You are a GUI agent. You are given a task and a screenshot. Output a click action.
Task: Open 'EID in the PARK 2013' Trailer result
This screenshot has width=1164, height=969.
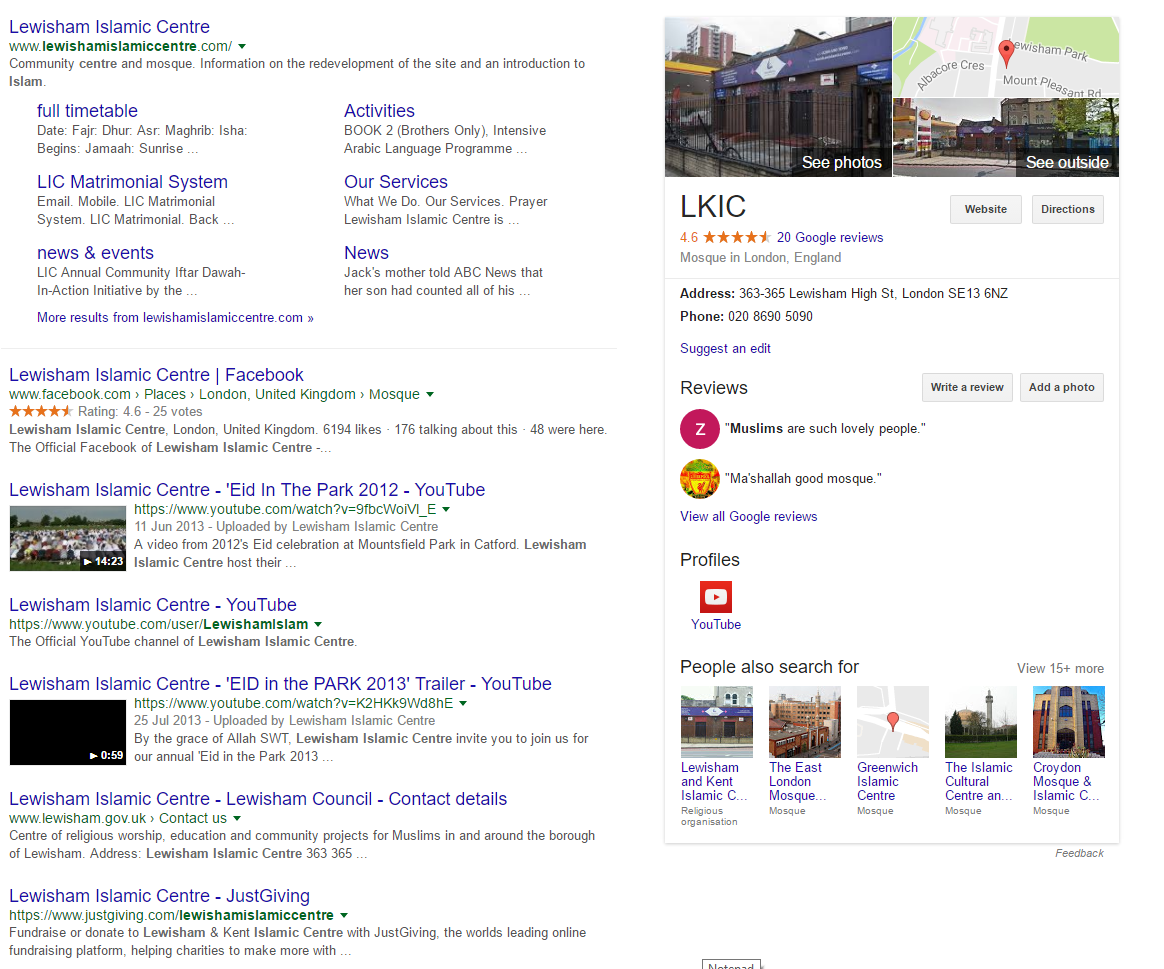tap(280, 684)
